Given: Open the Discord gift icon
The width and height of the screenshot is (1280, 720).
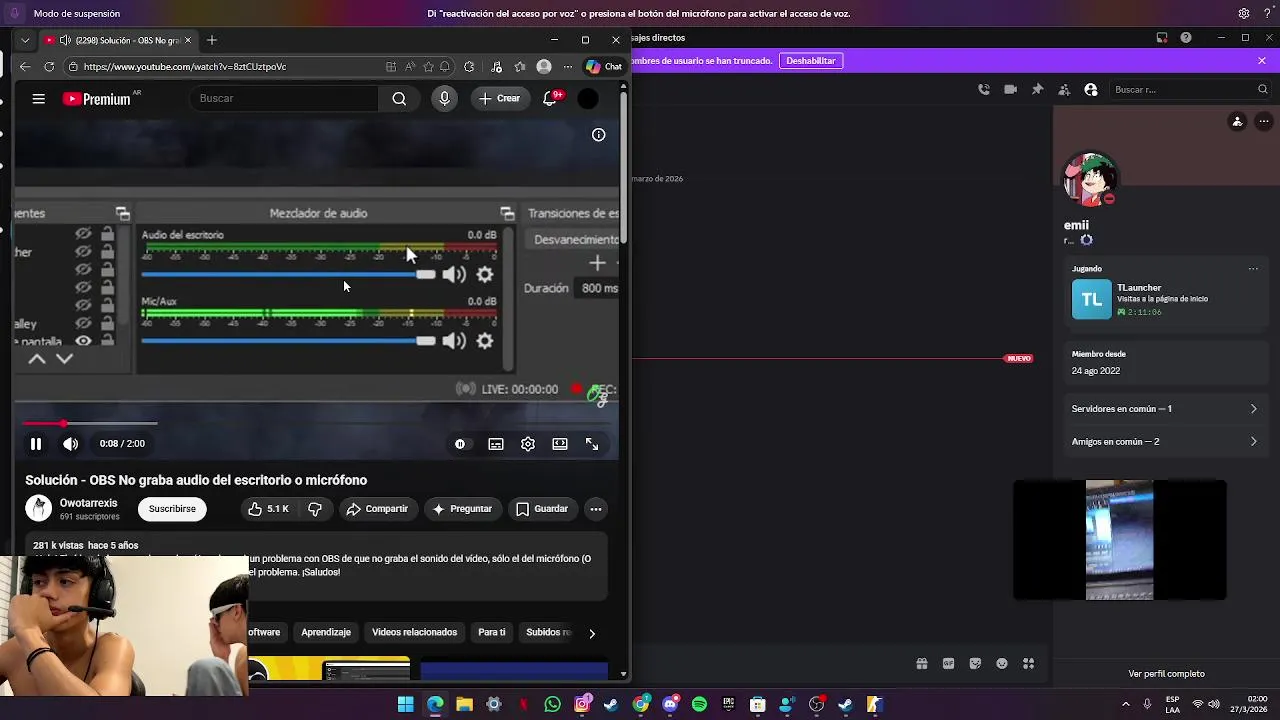Looking at the screenshot, I should point(921,663).
